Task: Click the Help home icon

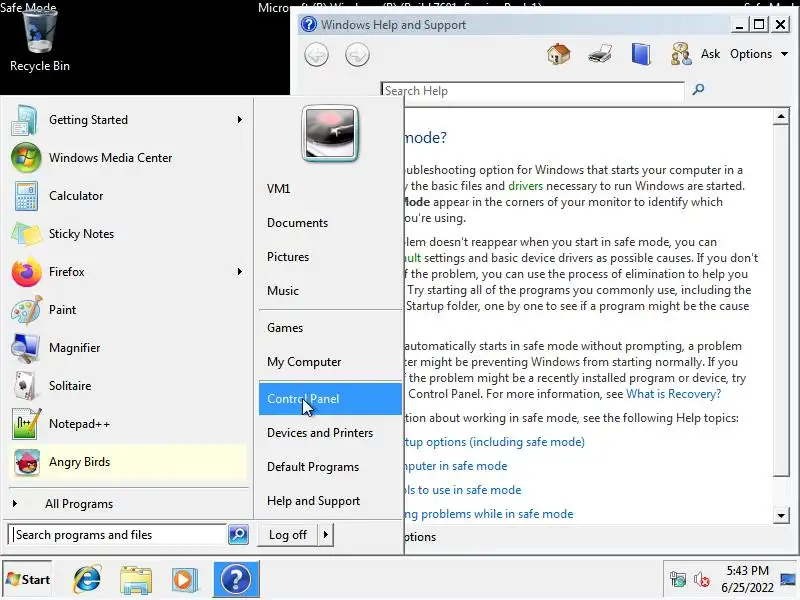Action: 559,54
